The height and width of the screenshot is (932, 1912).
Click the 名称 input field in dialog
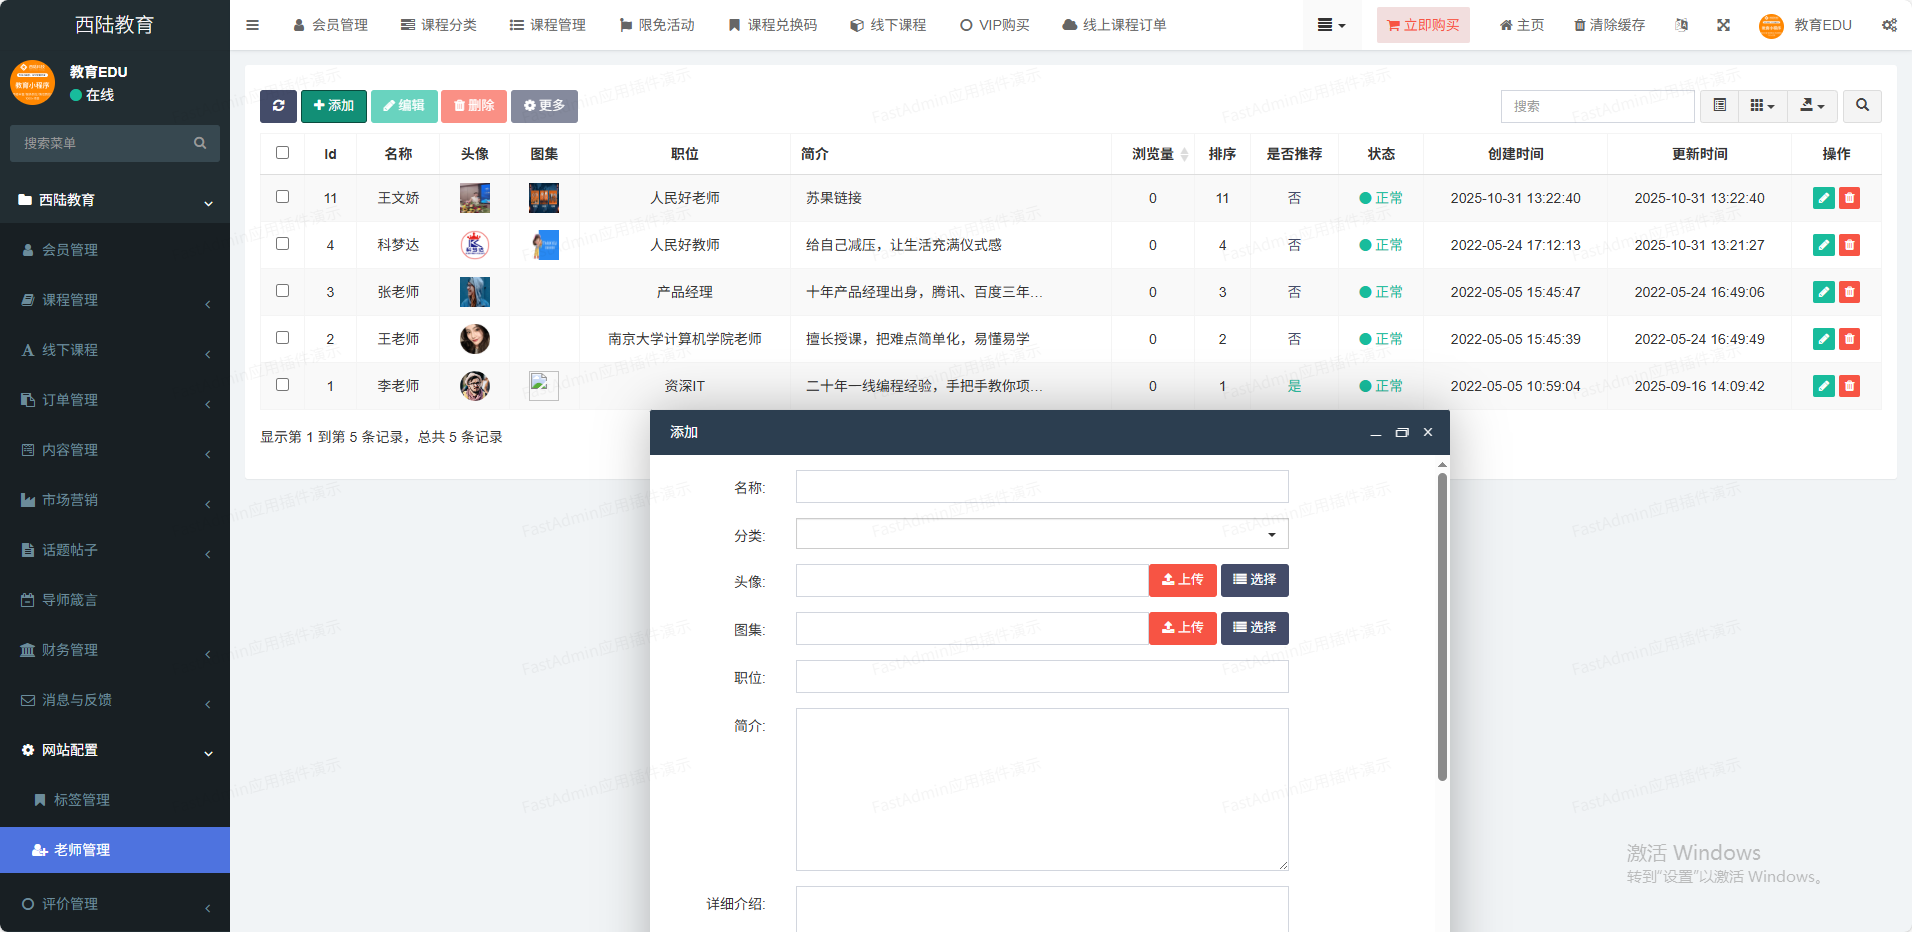[1041, 487]
